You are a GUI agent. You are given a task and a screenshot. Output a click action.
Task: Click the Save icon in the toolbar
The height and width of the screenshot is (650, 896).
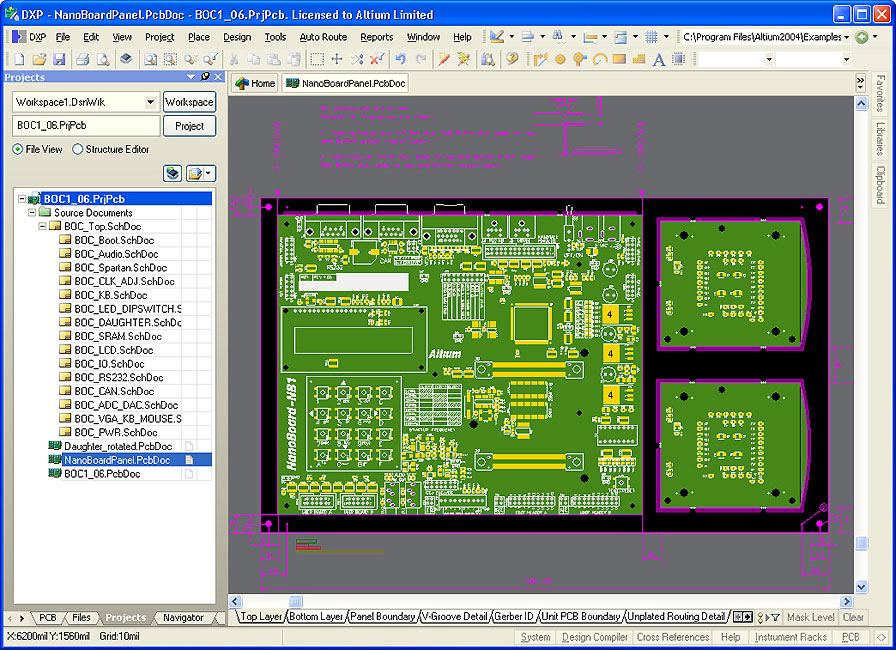click(x=59, y=59)
